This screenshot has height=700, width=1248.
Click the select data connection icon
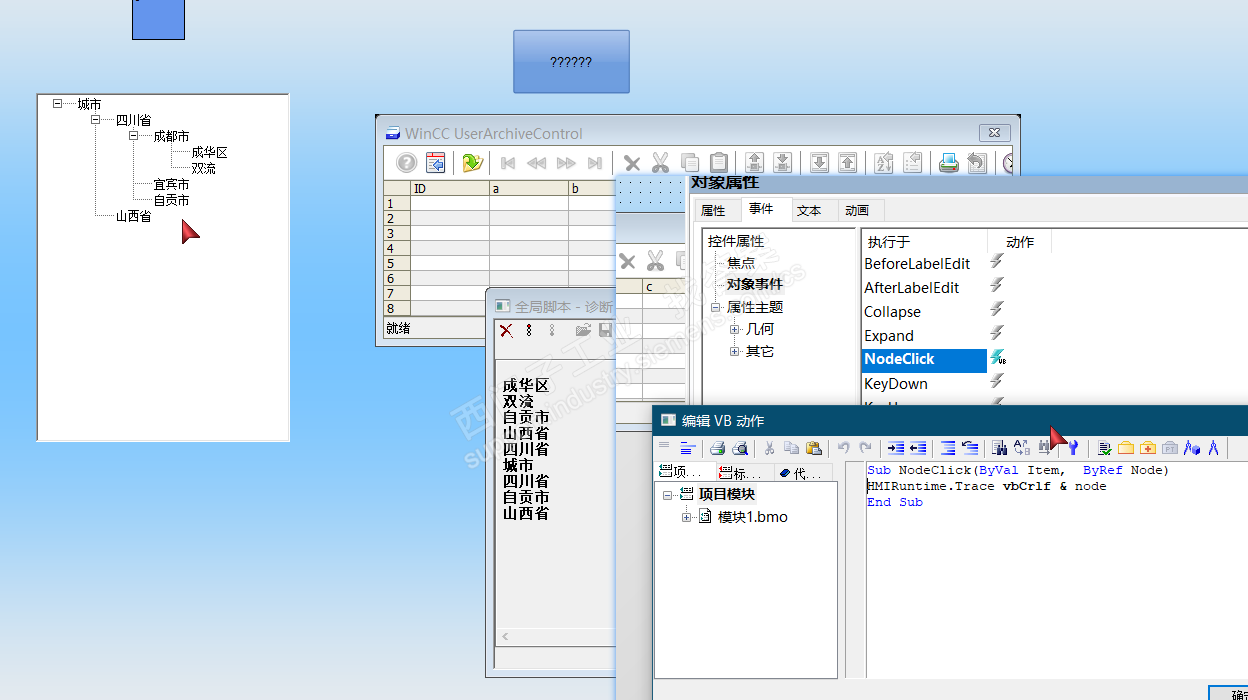coord(473,163)
